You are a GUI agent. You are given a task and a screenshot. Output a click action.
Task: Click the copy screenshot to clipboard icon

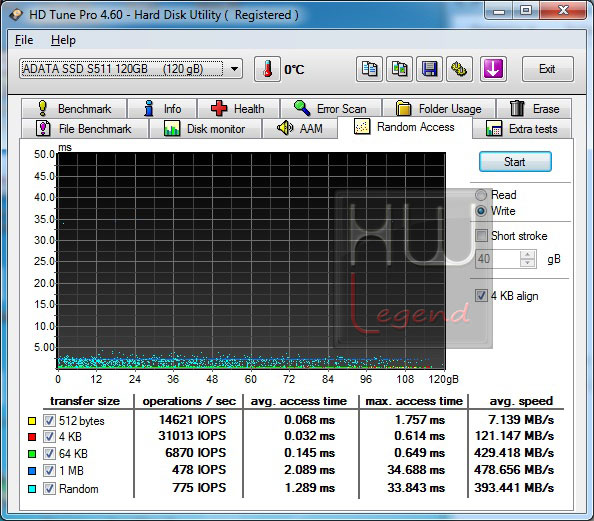tap(399, 69)
